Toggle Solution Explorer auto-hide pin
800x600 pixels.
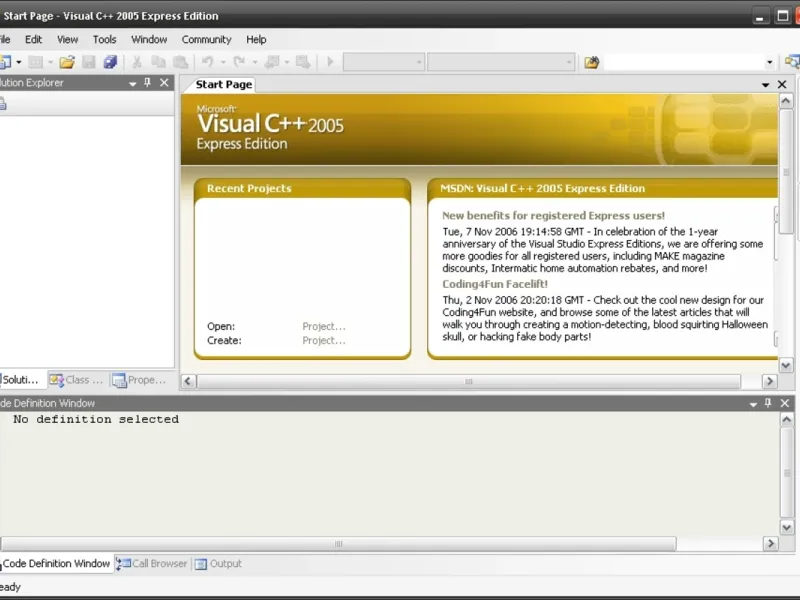point(147,82)
